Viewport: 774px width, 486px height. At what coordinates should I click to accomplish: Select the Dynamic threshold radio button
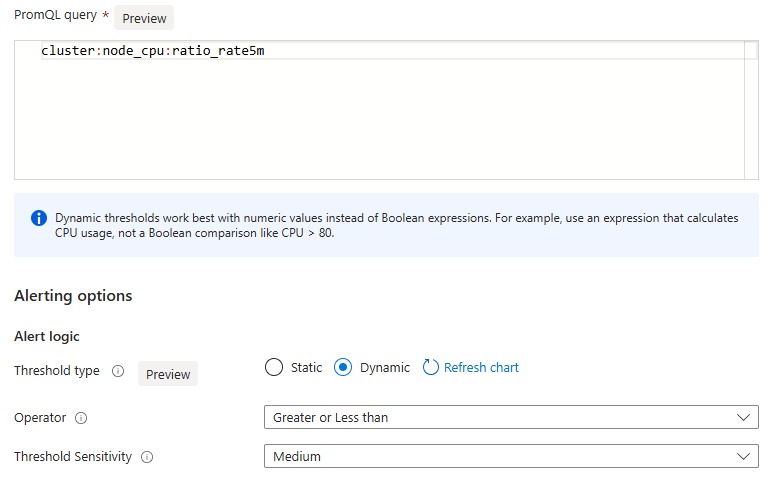[x=343, y=367]
